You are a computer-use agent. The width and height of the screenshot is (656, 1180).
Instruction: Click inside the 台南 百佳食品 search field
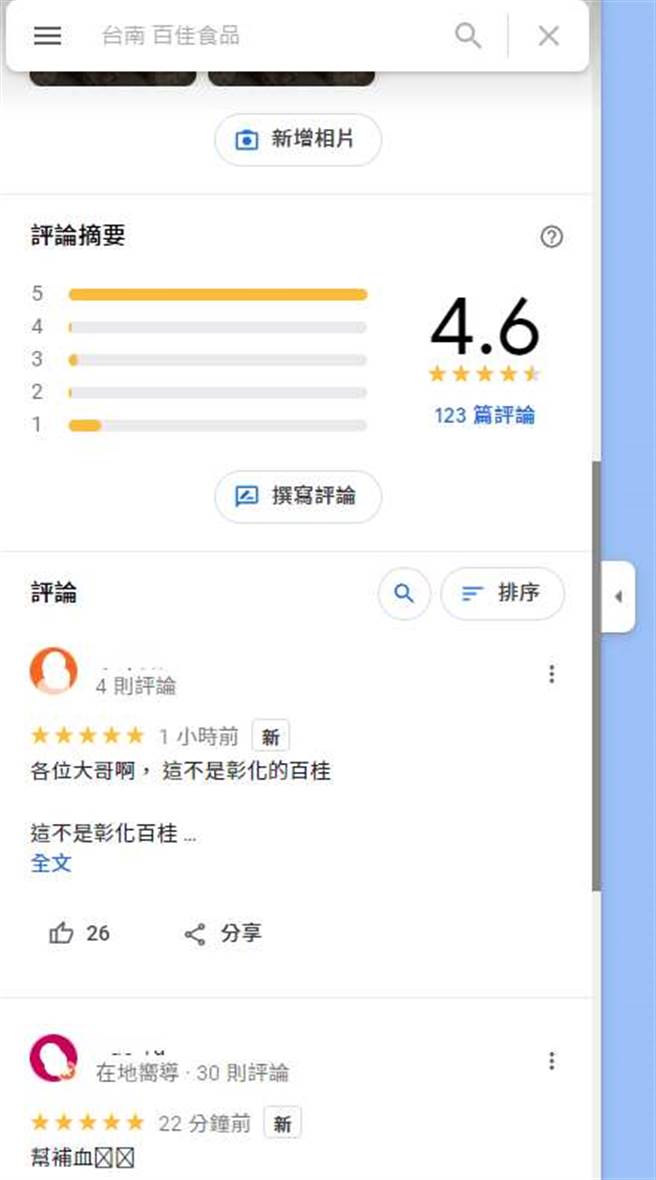coord(200,36)
